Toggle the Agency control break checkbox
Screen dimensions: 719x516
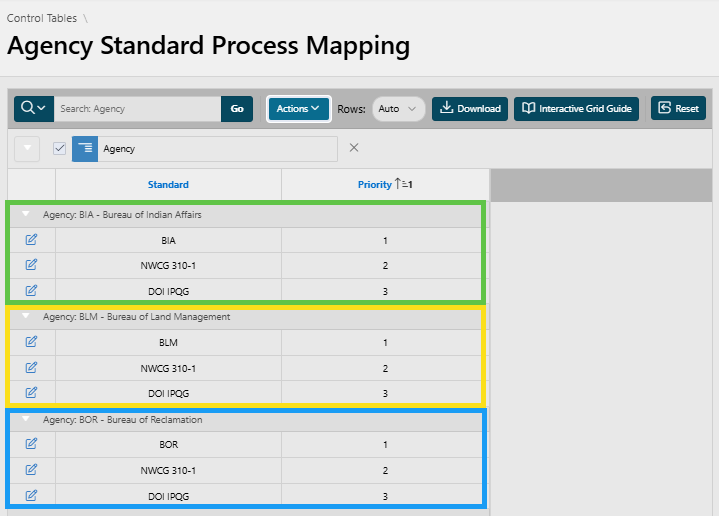click(59, 149)
